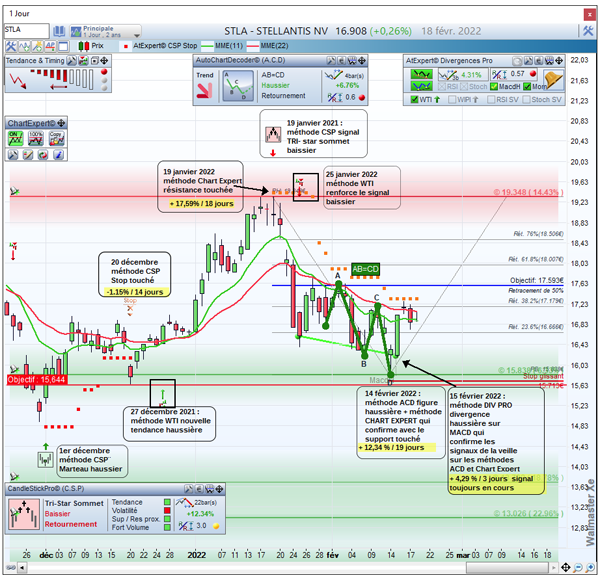Click the back-arrow icon in AutoChartDecoder header
The width and height of the screenshot is (600, 580).
(341, 60)
